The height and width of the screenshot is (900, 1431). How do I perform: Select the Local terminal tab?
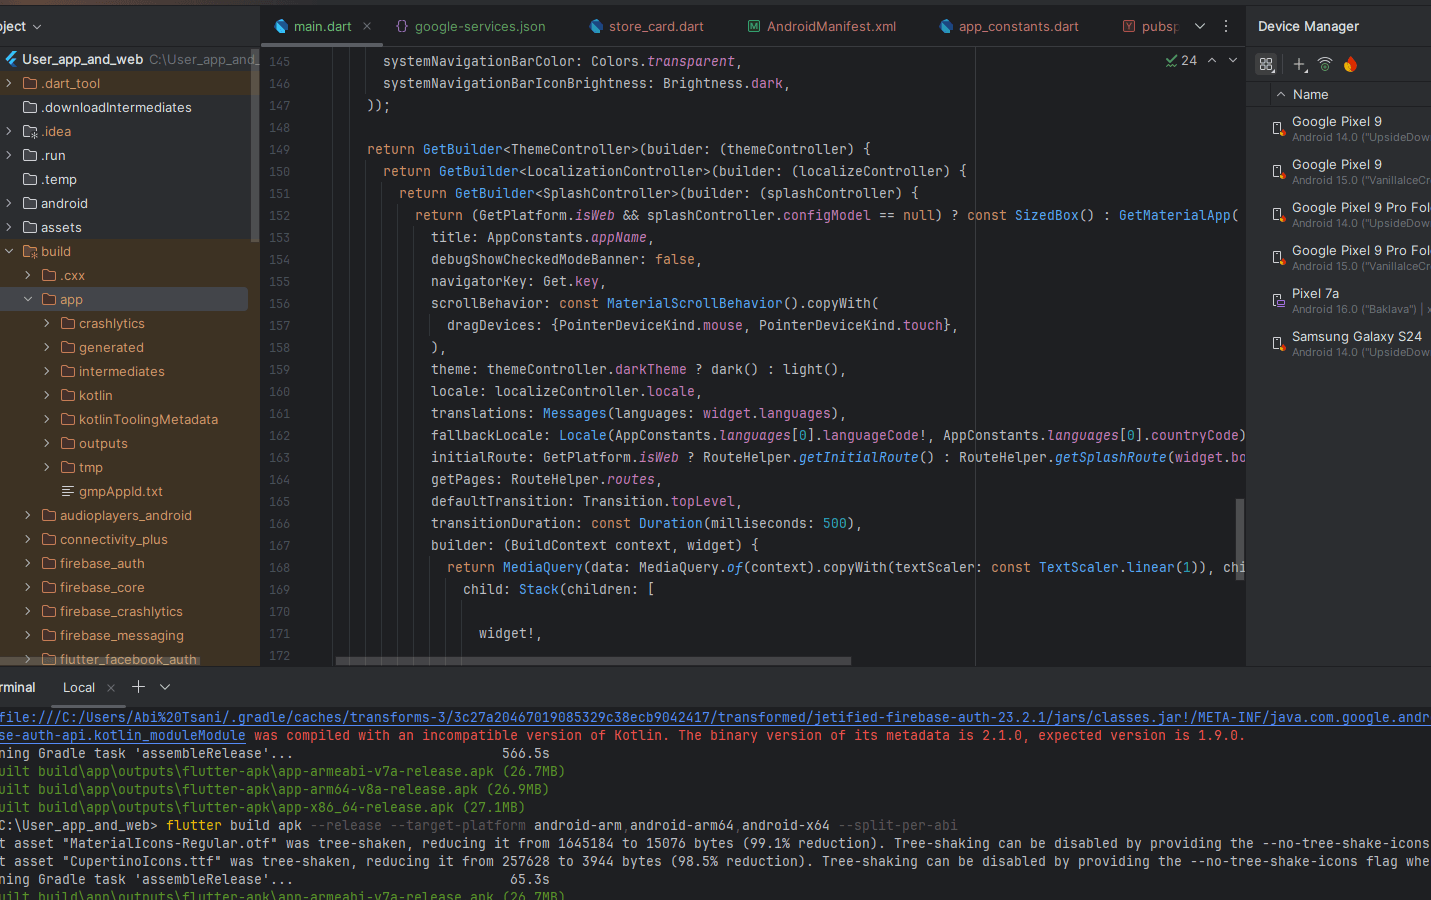[x=79, y=687]
